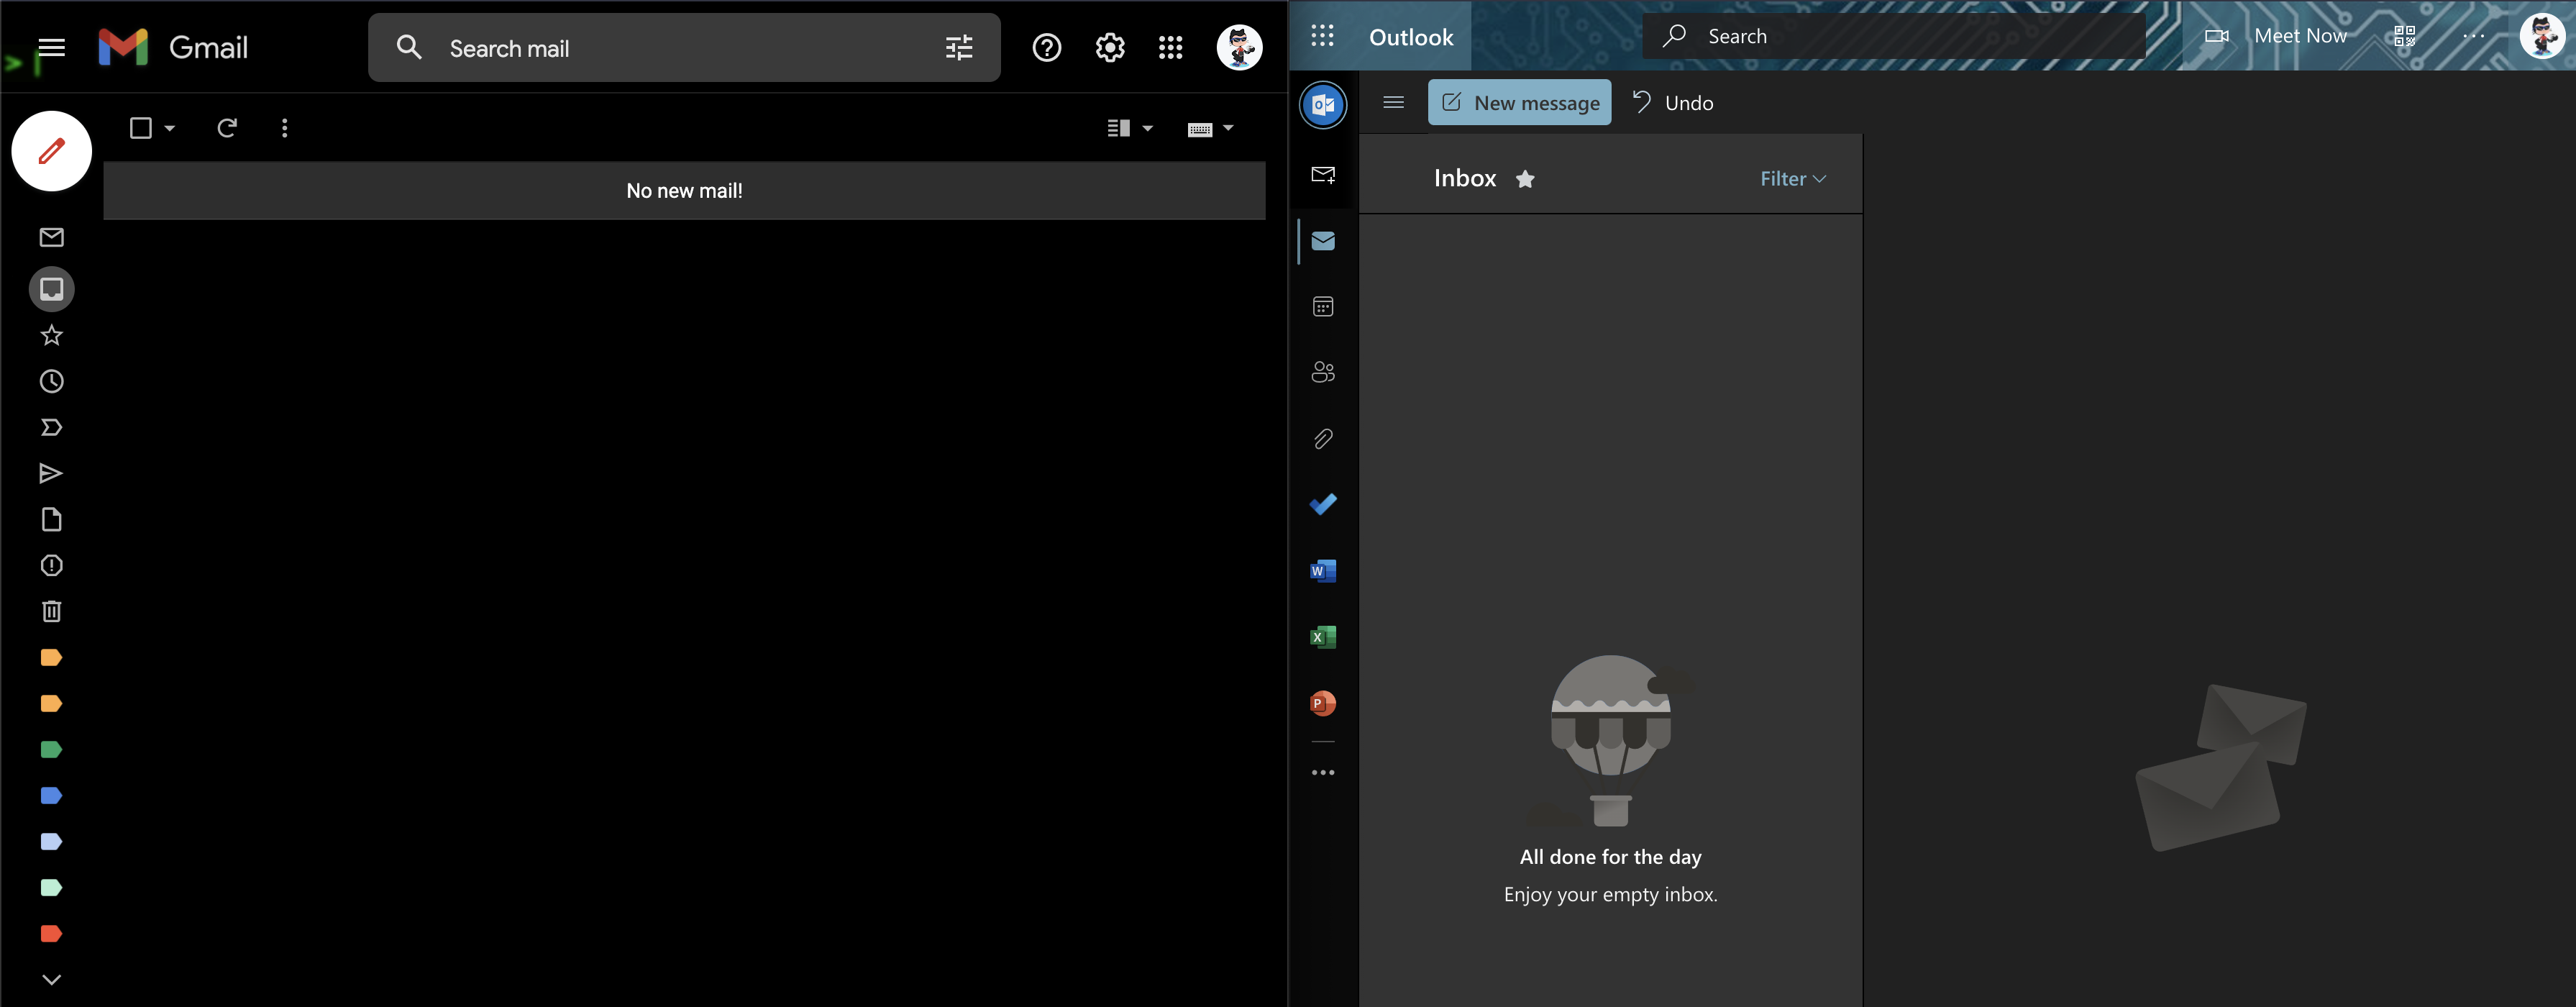Click the New message button
This screenshot has height=1007, width=2576.
(x=1519, y=103)
